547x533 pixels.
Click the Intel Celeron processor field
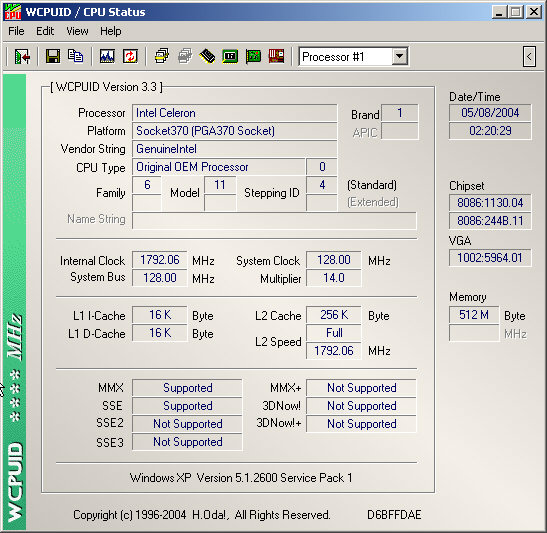(x=234, y=113)
